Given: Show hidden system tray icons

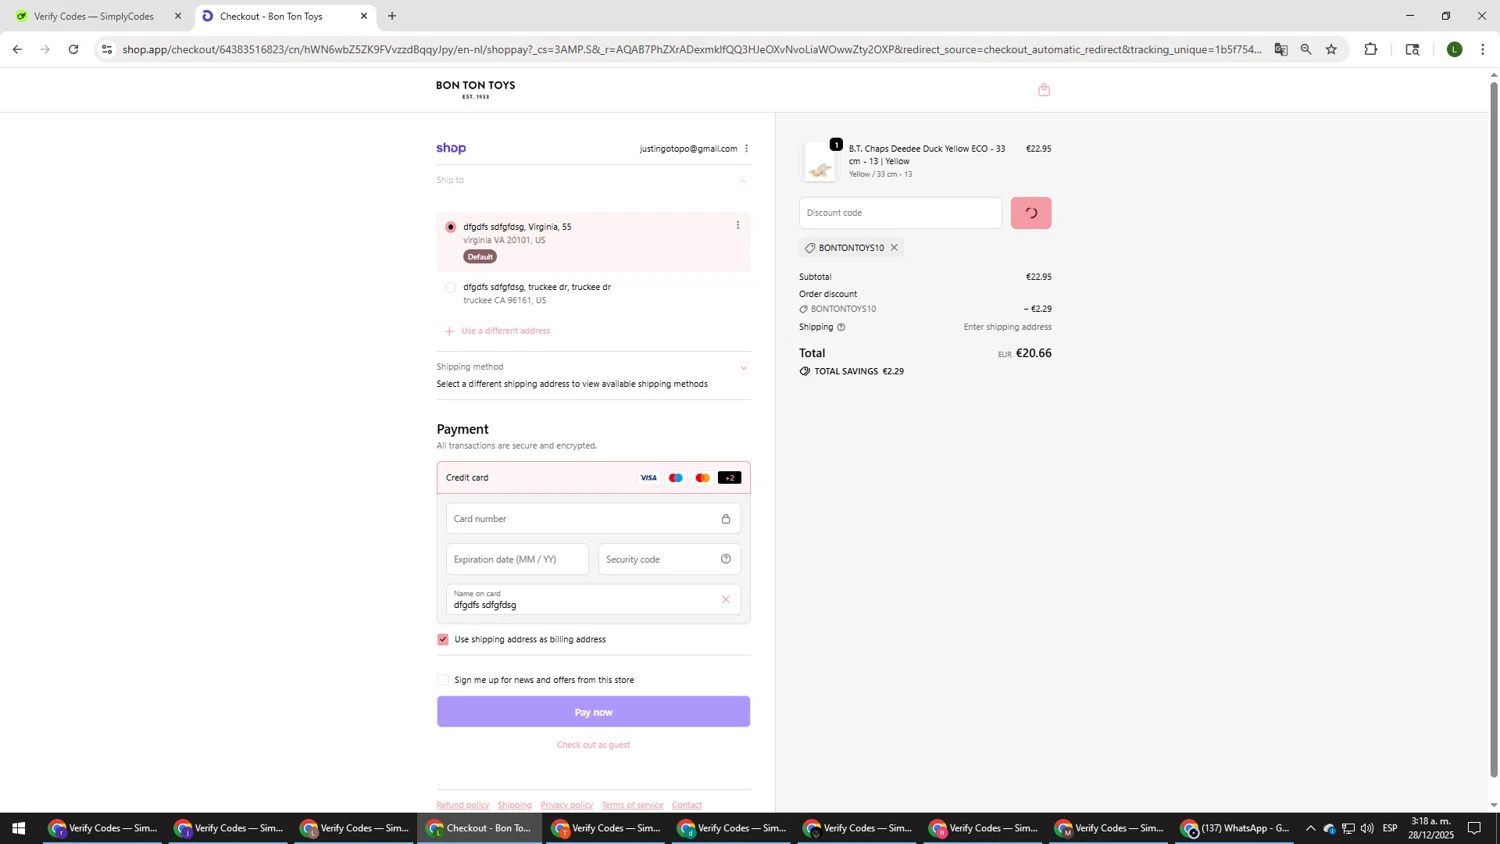Looking at the screenshot, I should click(x=1310, y=828).
